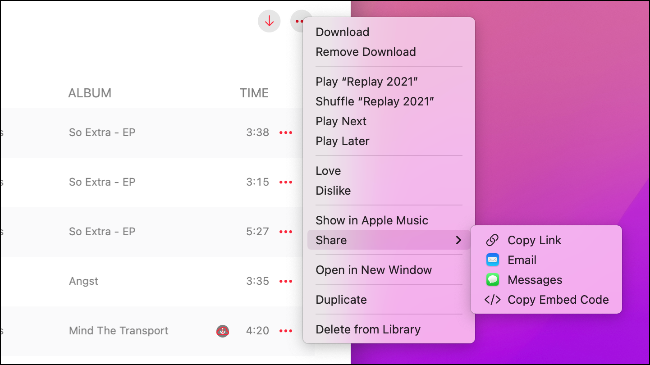
Task: Open more options for the 5:27 track
Action: pyautogui.click(x=286, y=232)
